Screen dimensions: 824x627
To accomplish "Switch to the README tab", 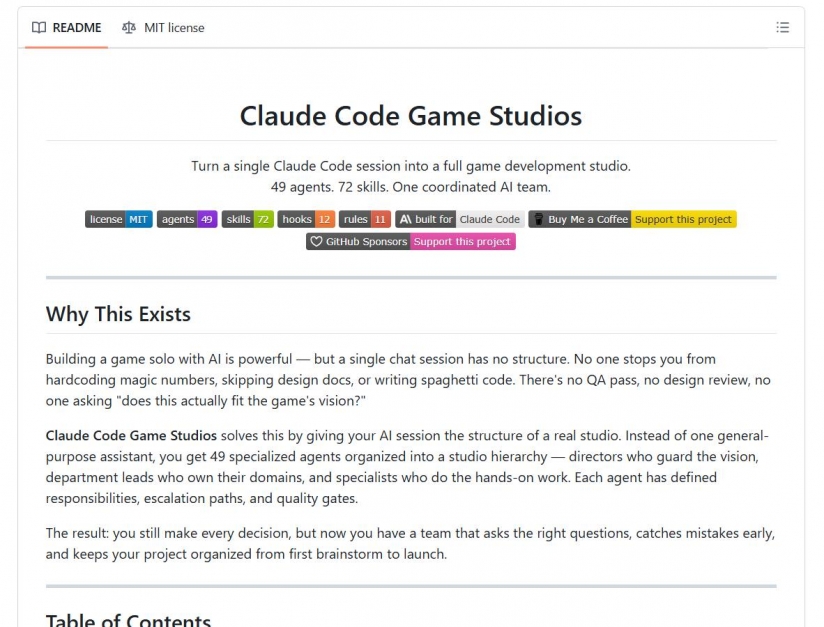I will pos(65,27).
